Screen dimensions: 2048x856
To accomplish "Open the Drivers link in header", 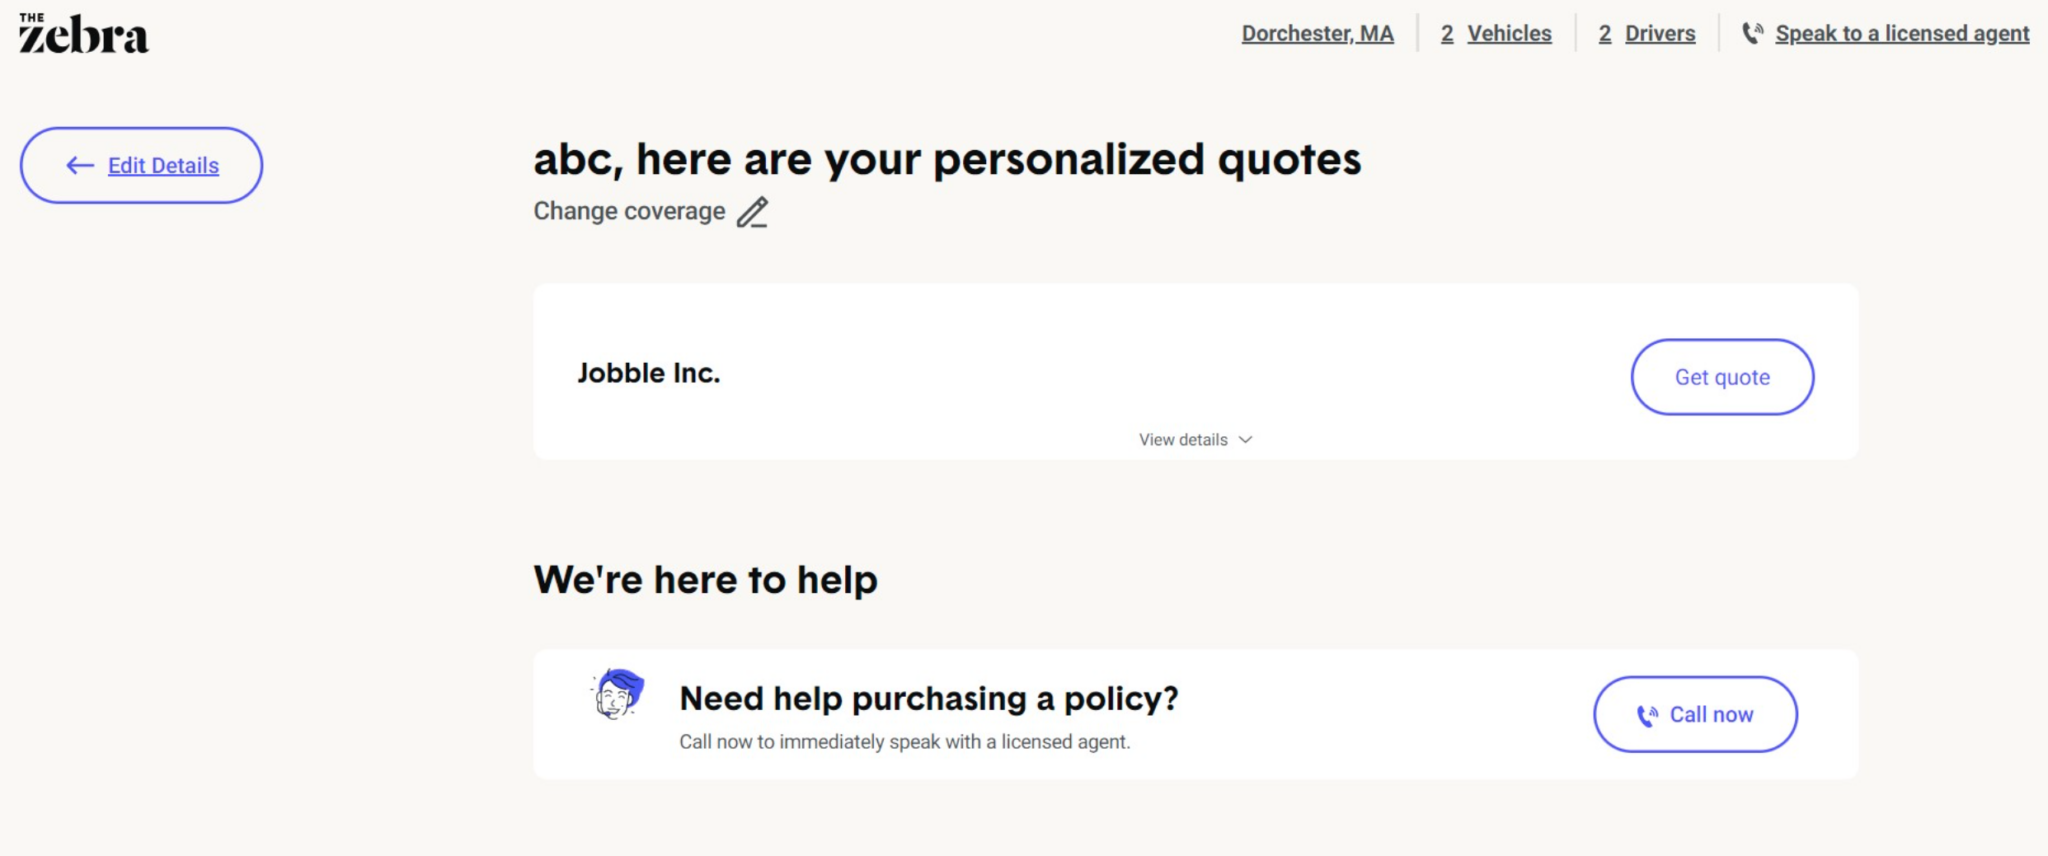I will (1660, 34).
